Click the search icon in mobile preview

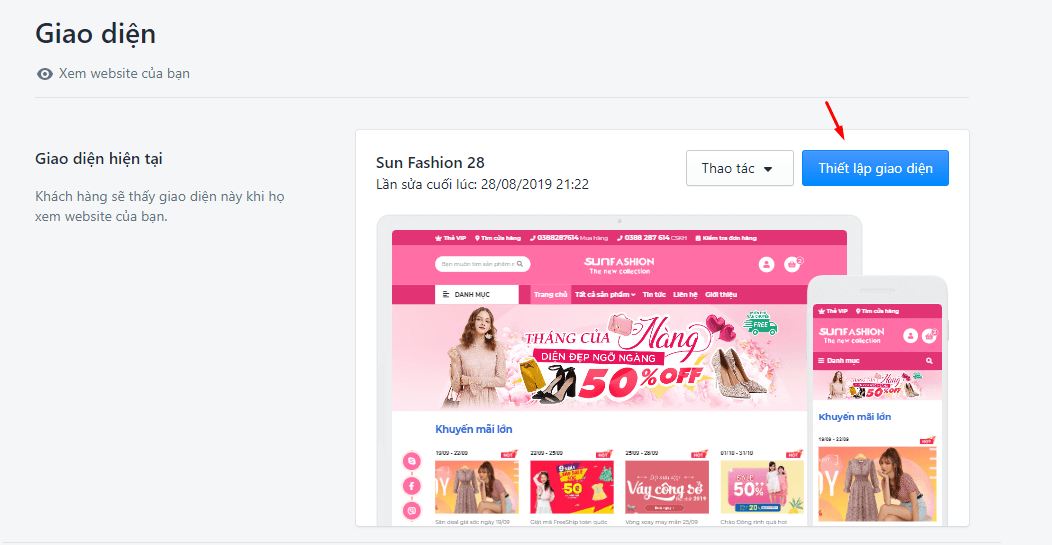929,361
